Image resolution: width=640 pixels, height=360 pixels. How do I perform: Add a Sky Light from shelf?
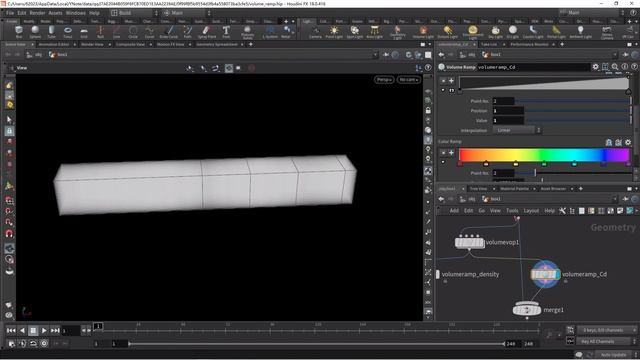pyautogui.click(x=496, y=31)
